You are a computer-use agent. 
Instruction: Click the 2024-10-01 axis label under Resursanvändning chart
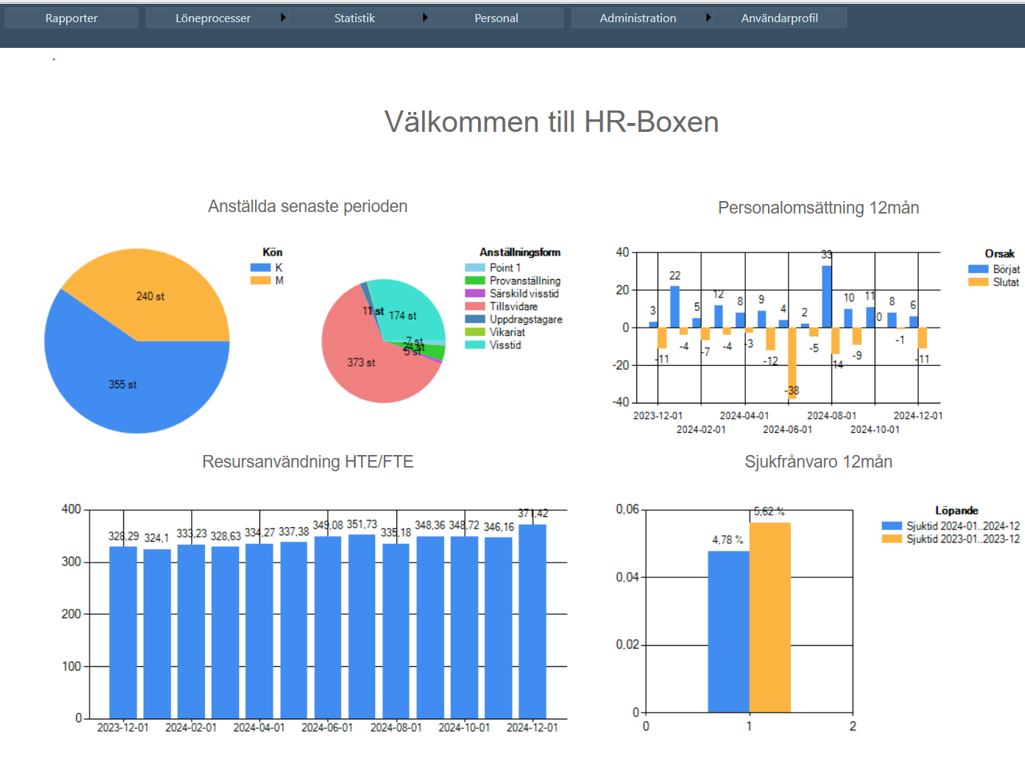(x=464, y=728)
